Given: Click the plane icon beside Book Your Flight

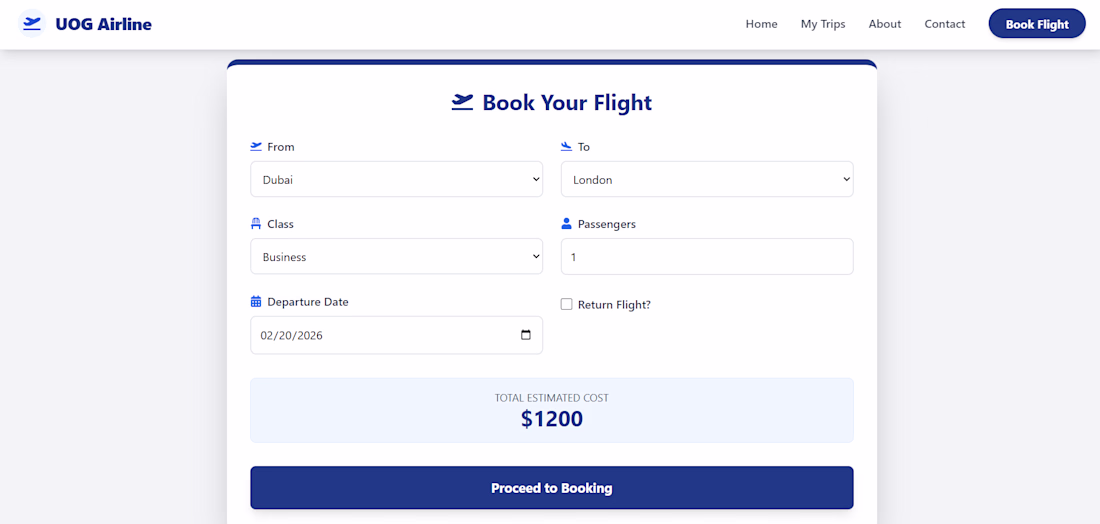Looking at the screenshot, I should click(462, 102).
